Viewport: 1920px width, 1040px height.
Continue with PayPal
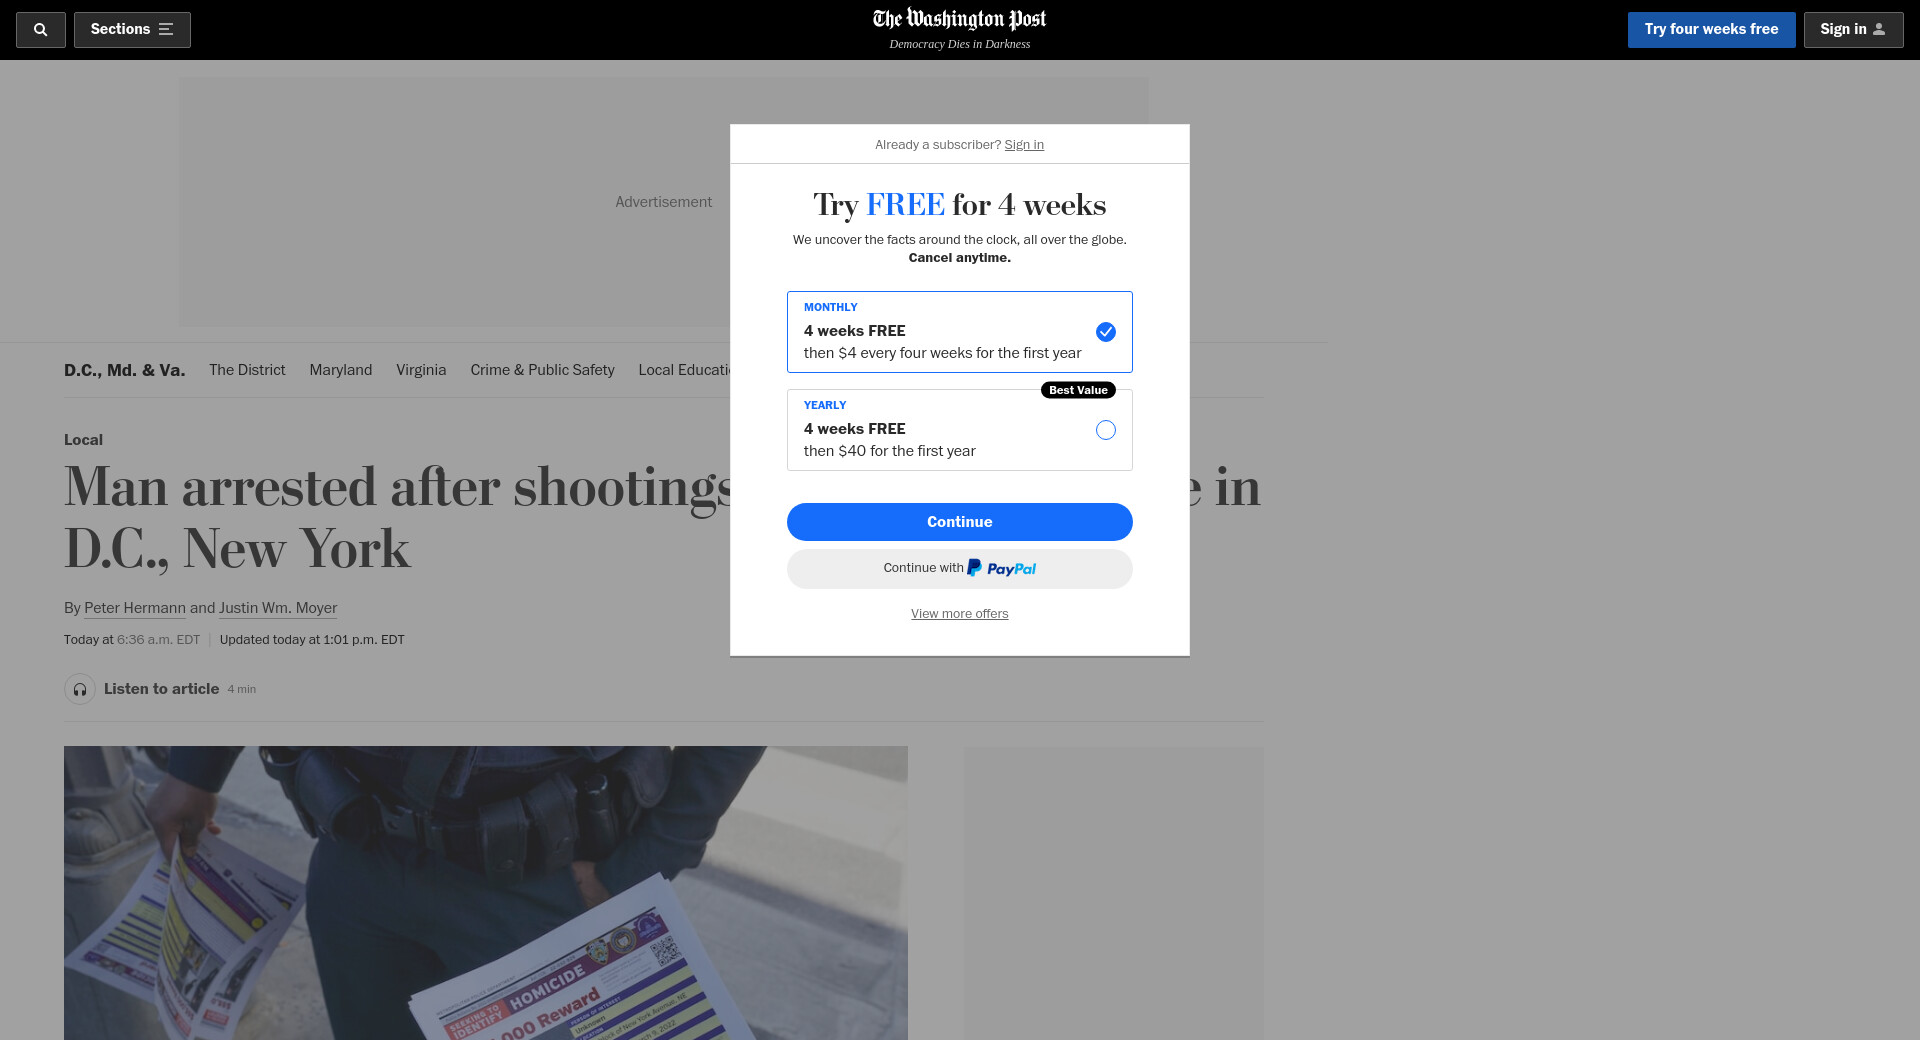[x=959, y=569]
